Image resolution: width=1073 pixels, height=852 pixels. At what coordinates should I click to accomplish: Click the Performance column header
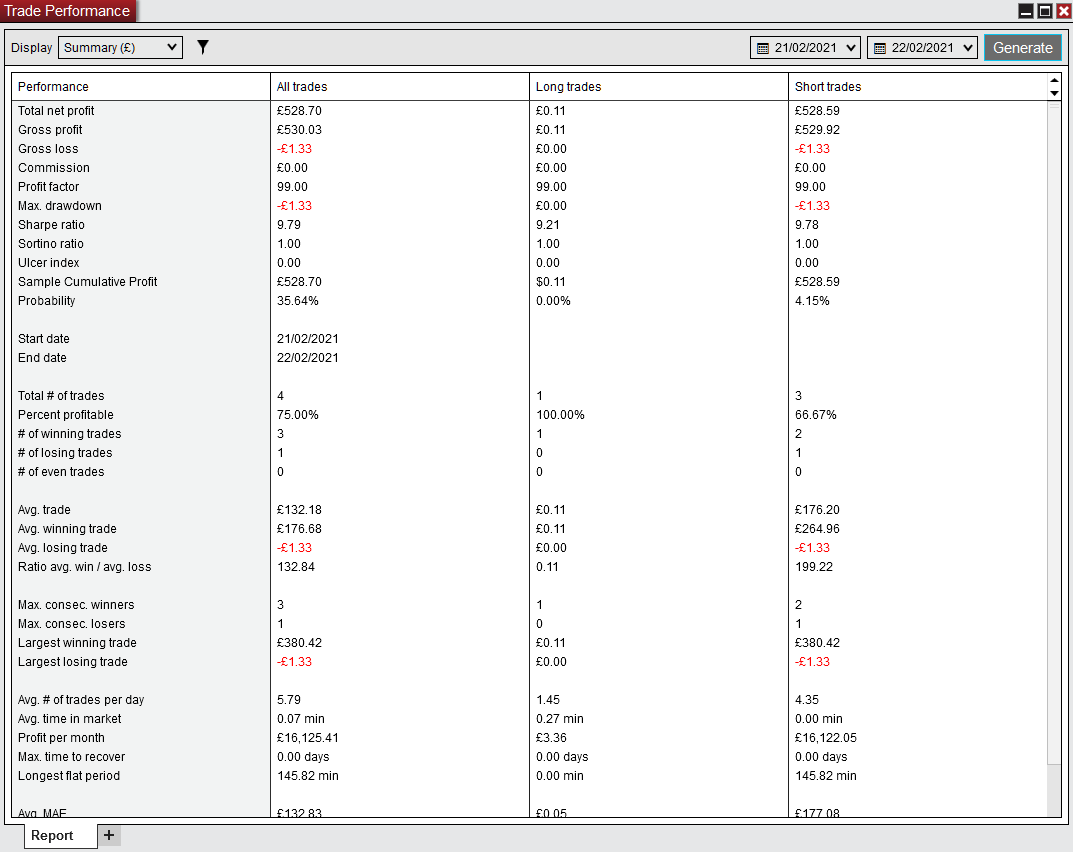[x=53, y=87]
